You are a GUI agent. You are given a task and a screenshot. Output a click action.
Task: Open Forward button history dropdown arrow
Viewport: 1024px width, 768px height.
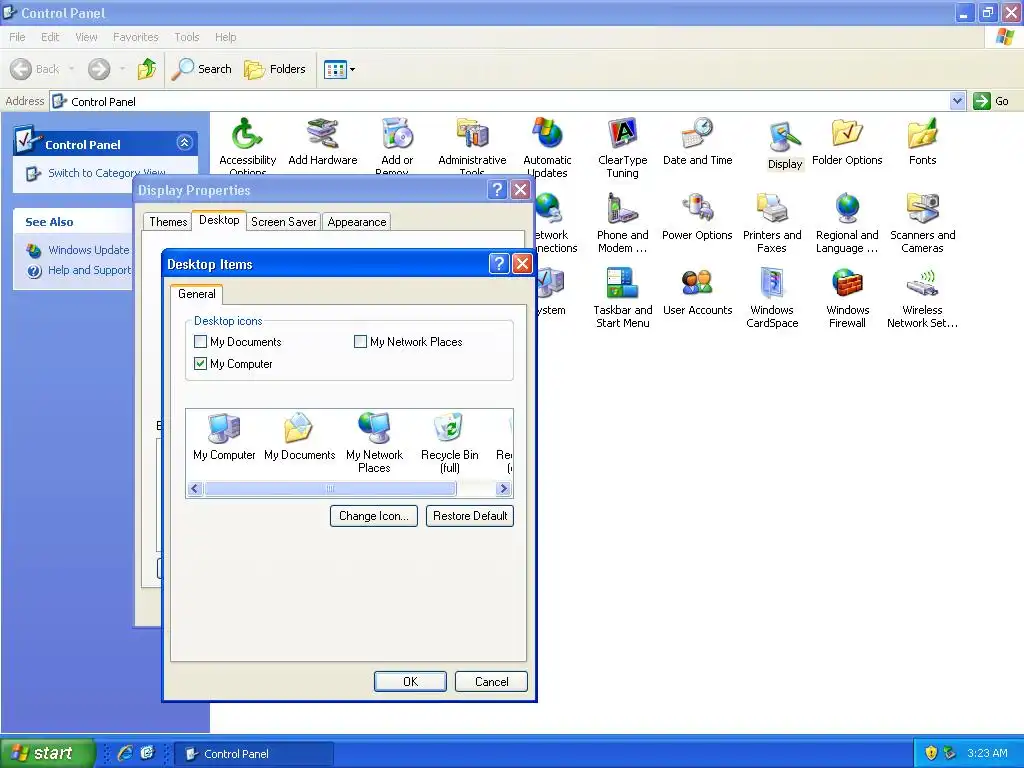coord(122,69)
